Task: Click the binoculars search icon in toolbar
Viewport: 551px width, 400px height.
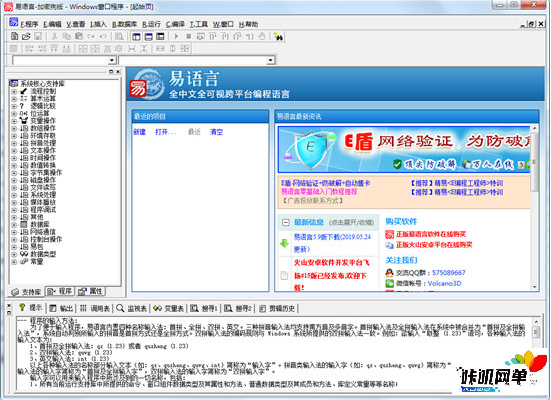Action: pyautogui.click(x=279, y=36)
